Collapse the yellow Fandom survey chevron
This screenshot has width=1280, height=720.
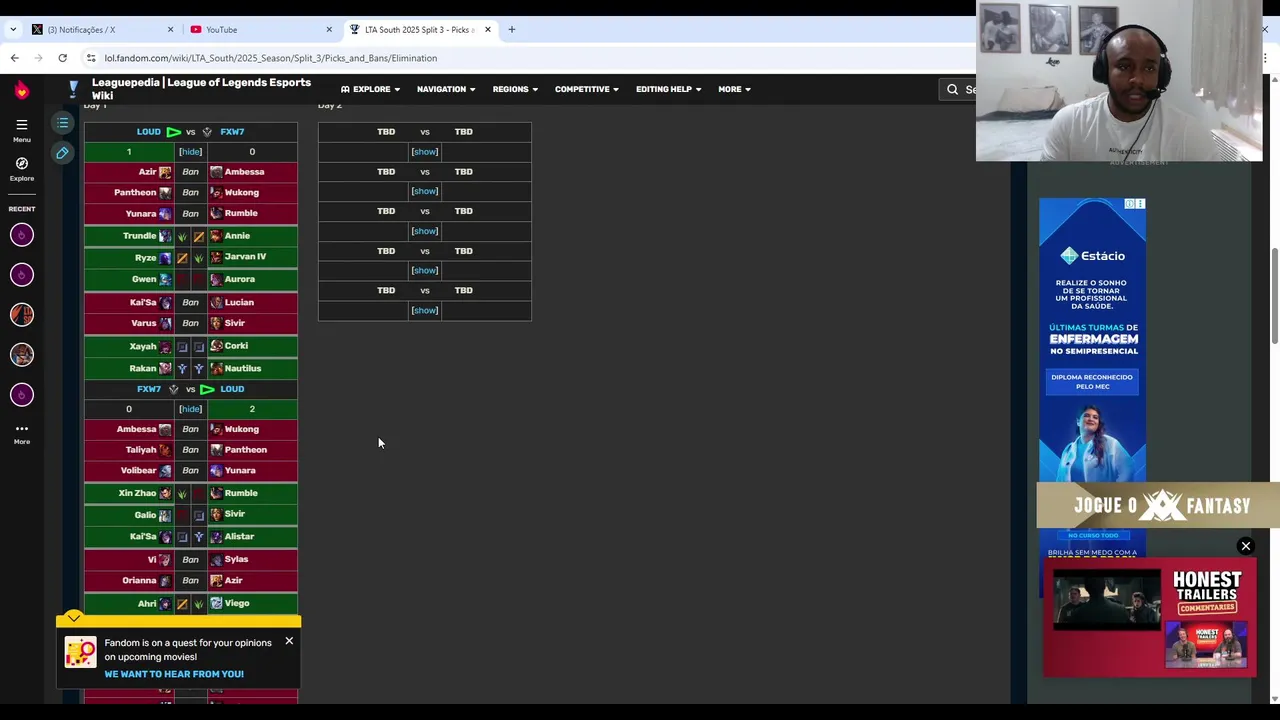74,618
